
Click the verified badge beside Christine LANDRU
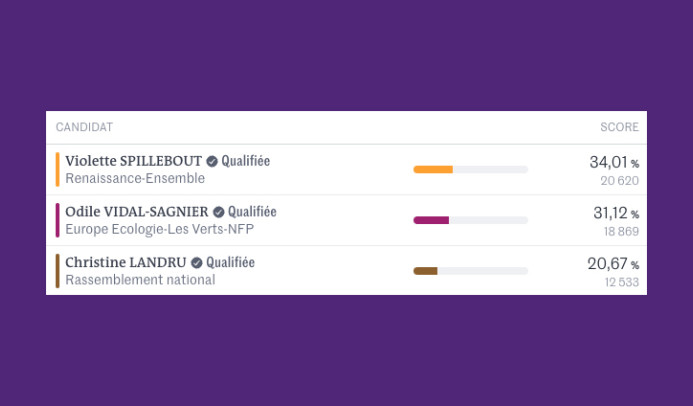(197, 263)
